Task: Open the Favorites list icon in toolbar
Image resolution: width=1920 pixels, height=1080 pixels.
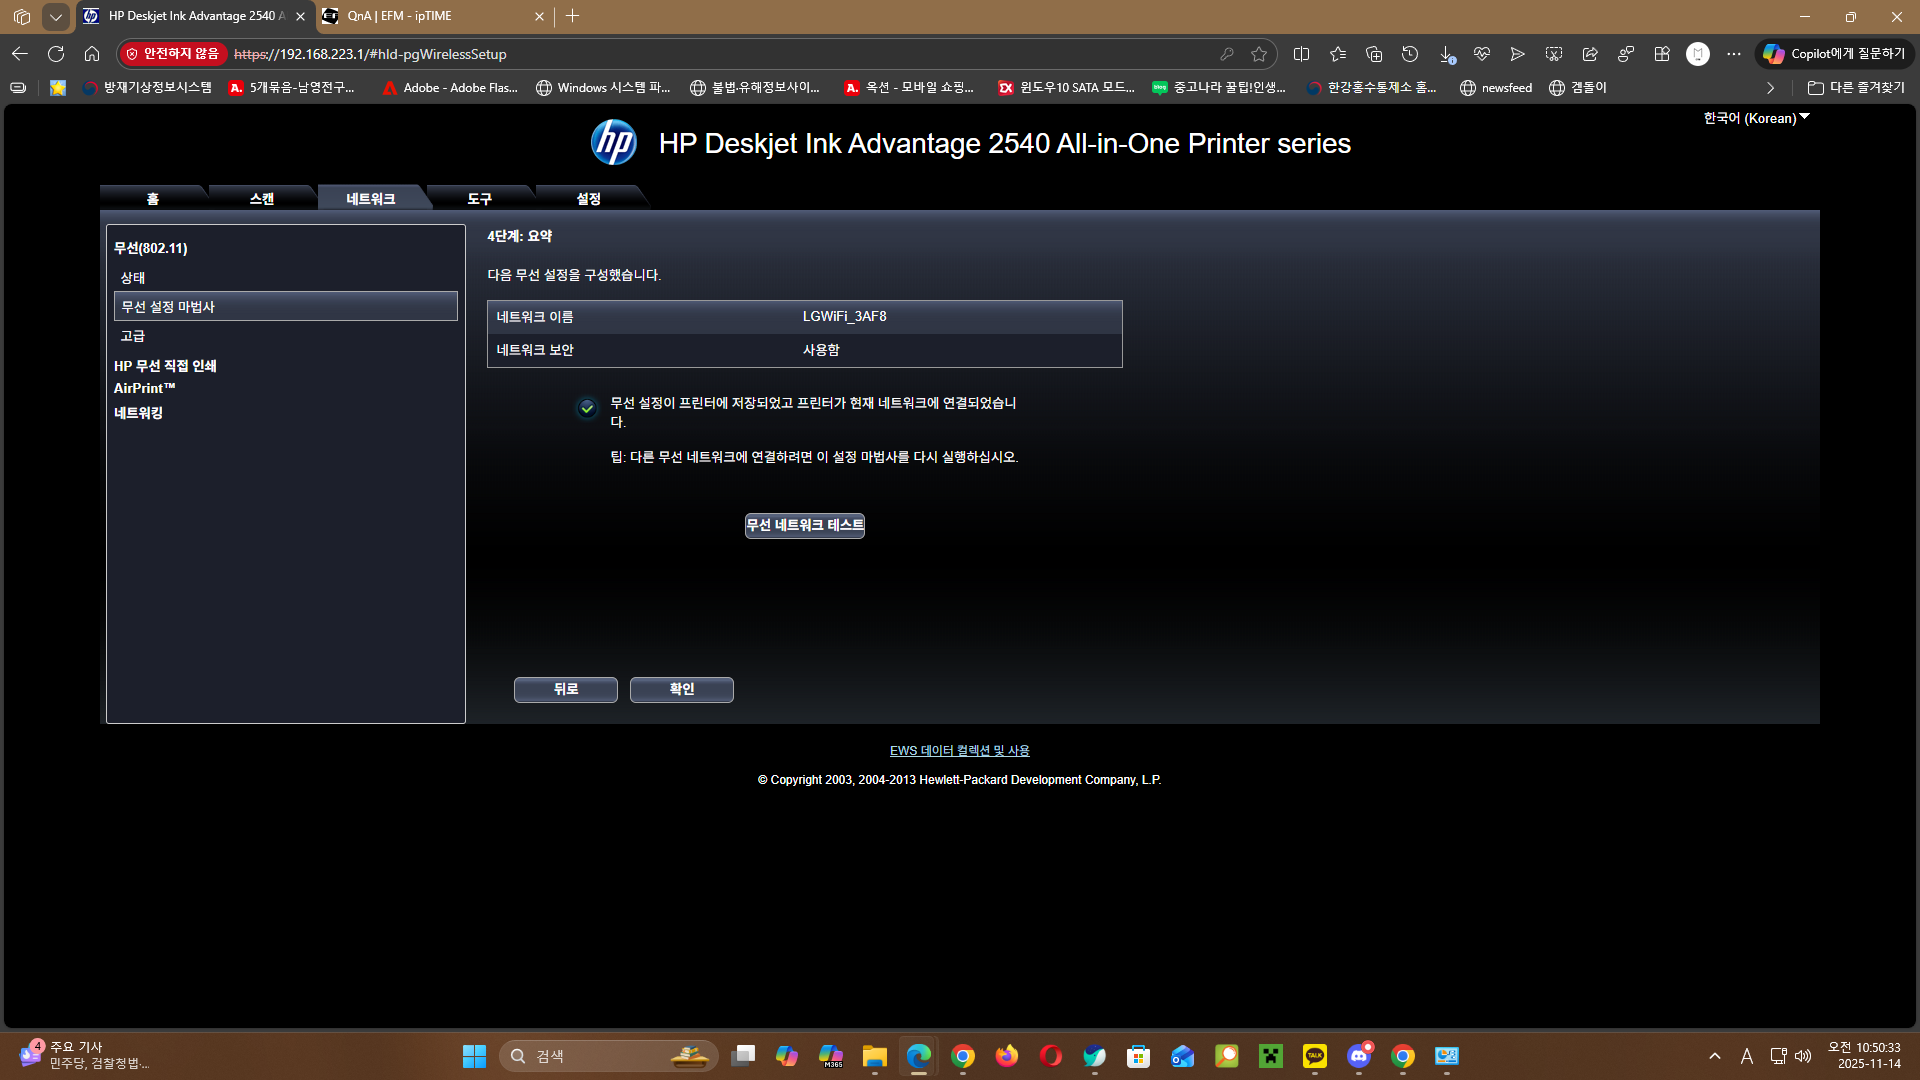Action: 1338,54
